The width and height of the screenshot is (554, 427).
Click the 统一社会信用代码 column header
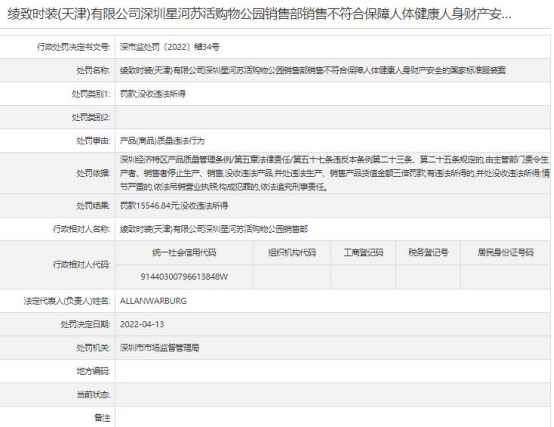tap(184, 253)
